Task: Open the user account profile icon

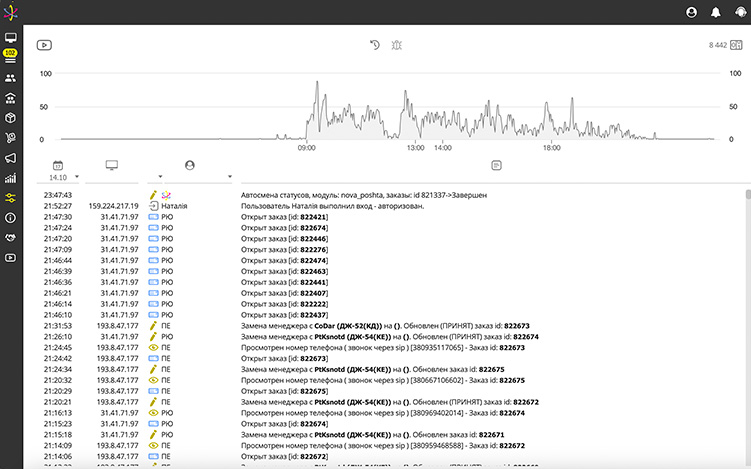Action: (690, 12)
